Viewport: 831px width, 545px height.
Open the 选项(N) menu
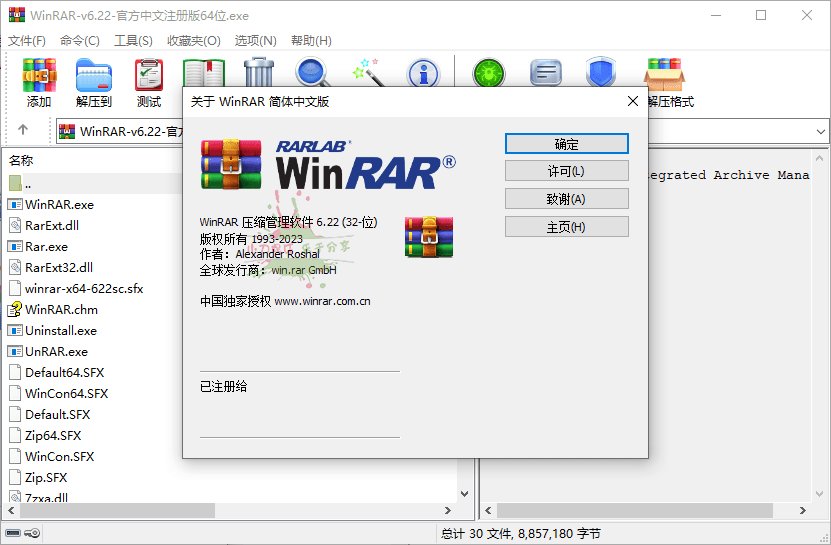[x=255, y=41]
